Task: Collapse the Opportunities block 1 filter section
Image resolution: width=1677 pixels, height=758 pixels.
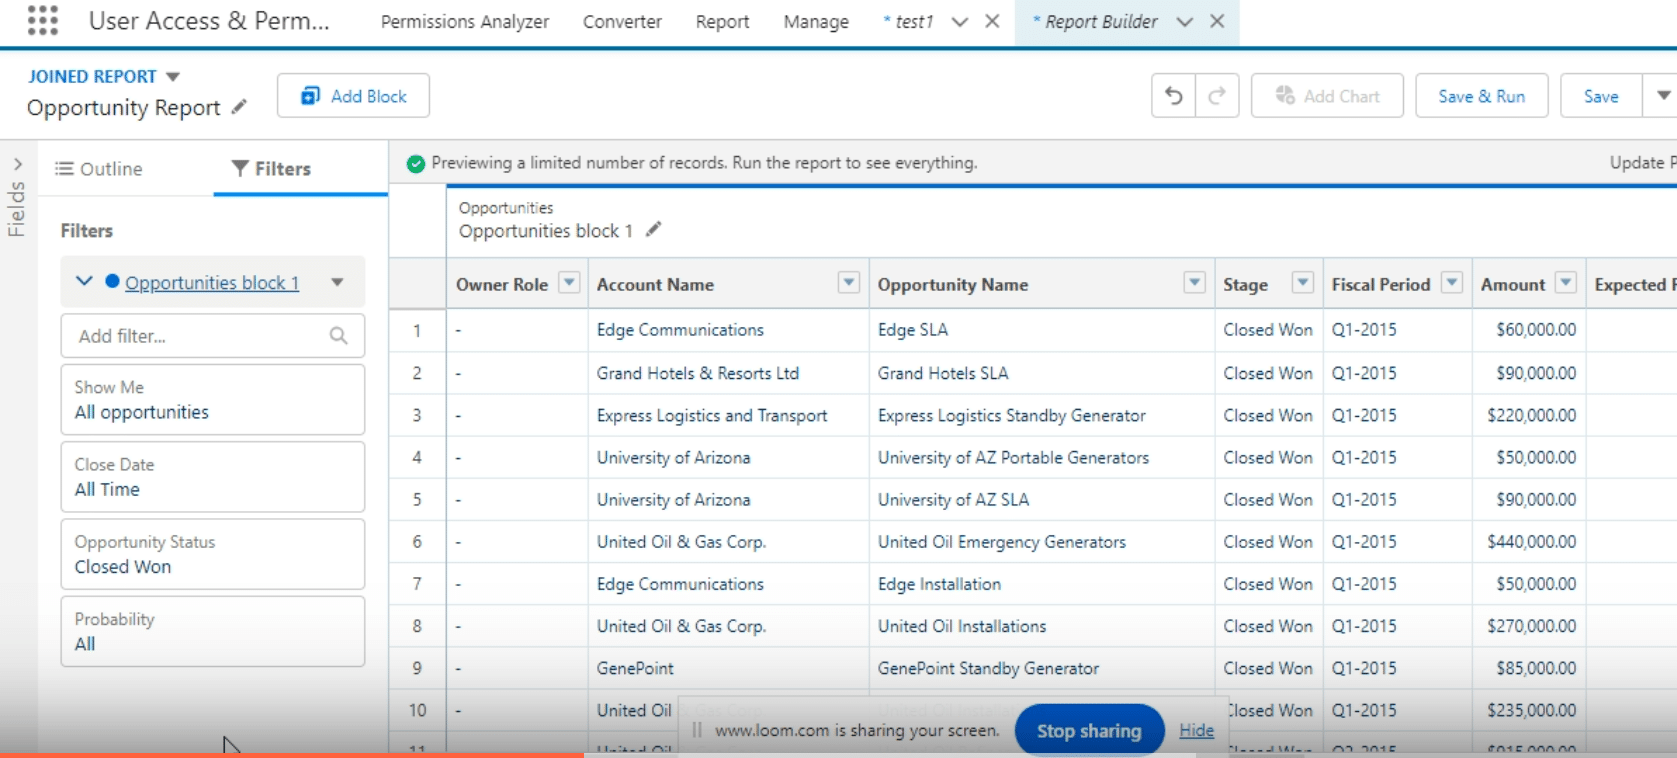Action: pyautogui.click(x=84, y=282)
